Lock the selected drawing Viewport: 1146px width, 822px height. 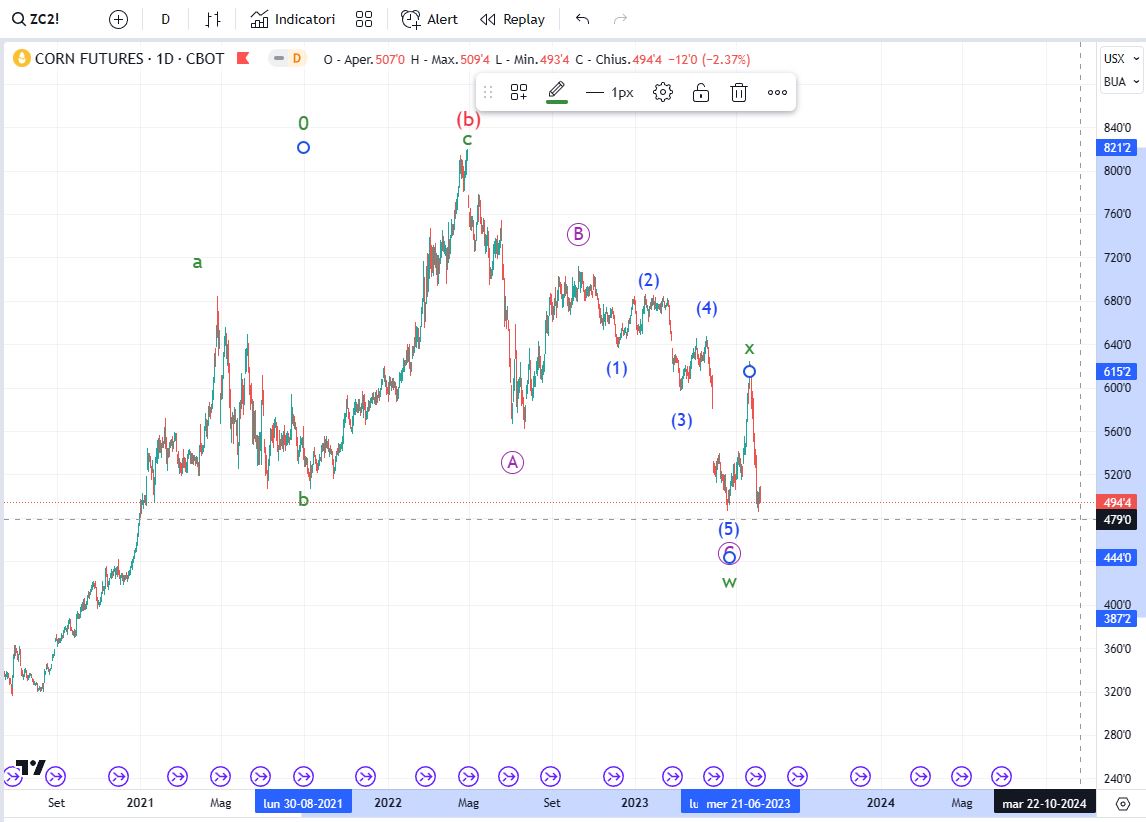click(x=701, y=92)
